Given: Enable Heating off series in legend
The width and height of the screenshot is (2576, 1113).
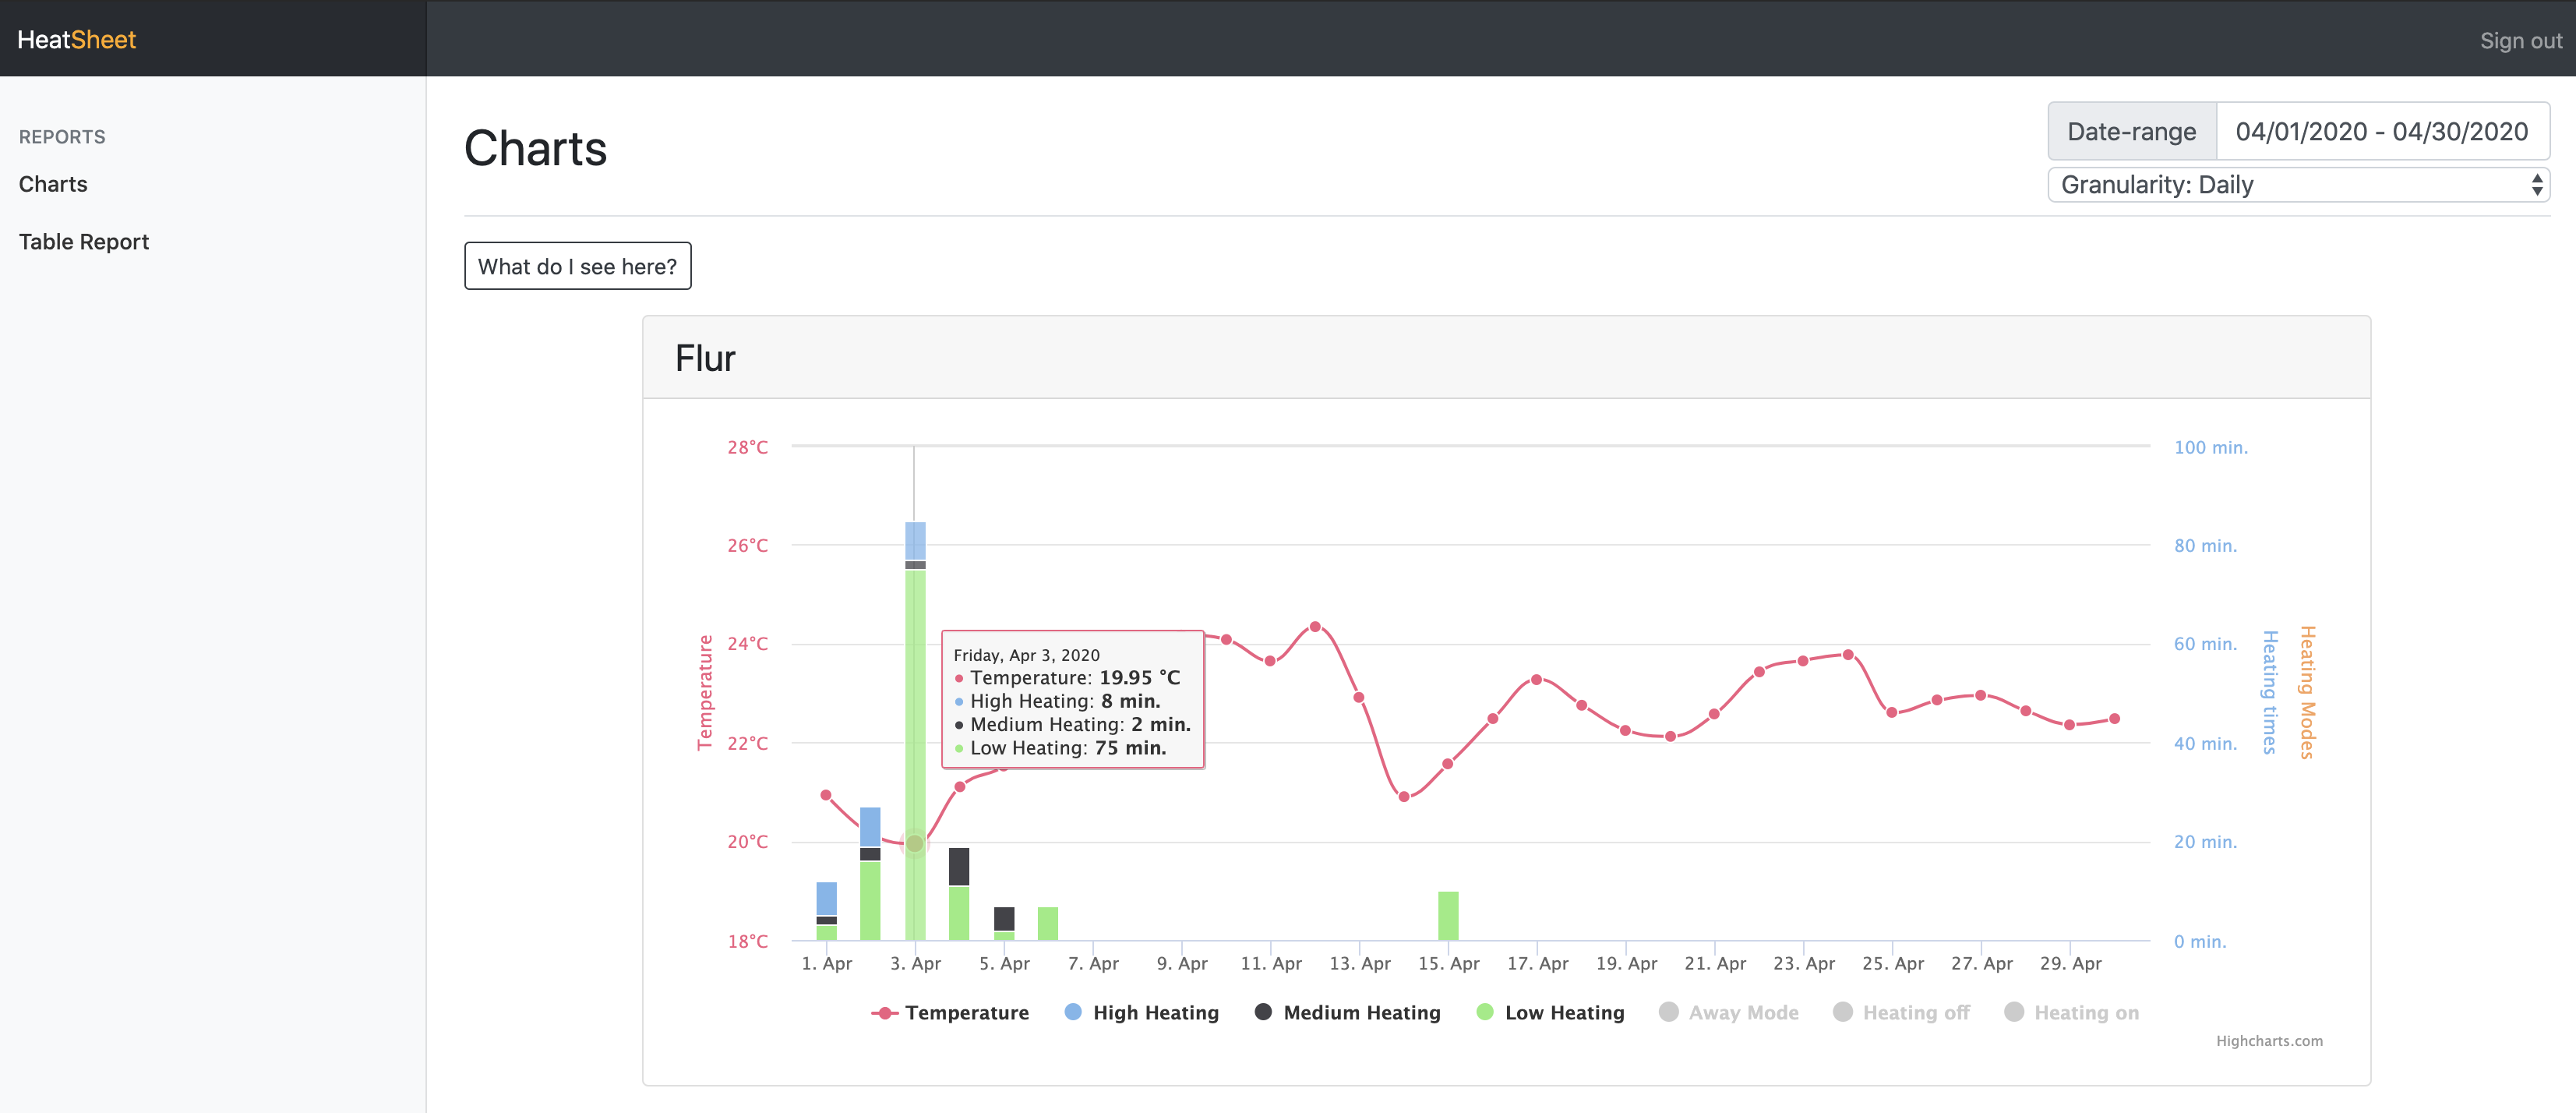Looking at the screenshot, I should (1901, 1012).
